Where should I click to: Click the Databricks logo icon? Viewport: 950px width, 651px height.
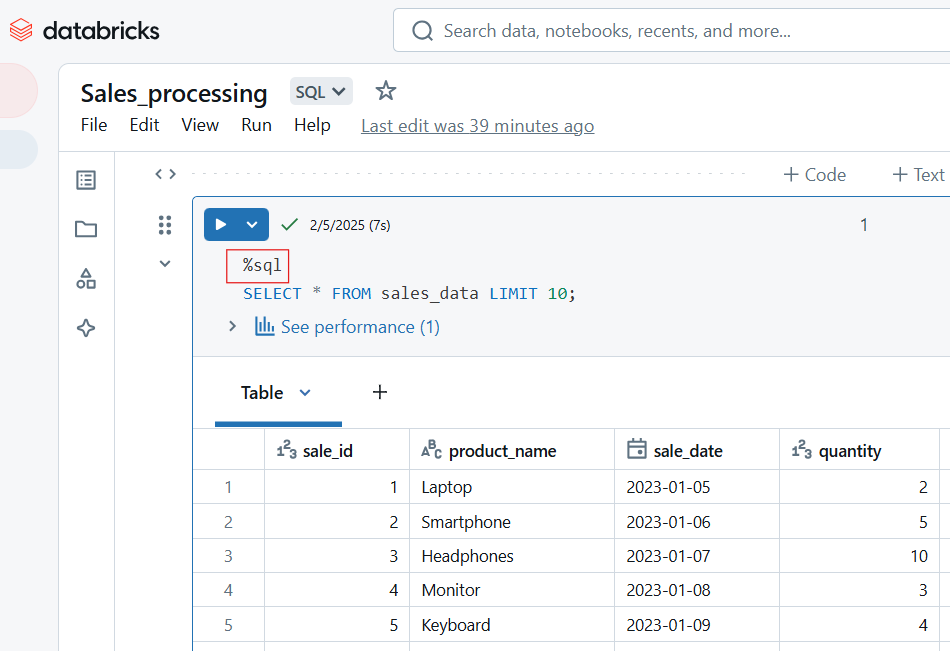click(x=21, y=30)
